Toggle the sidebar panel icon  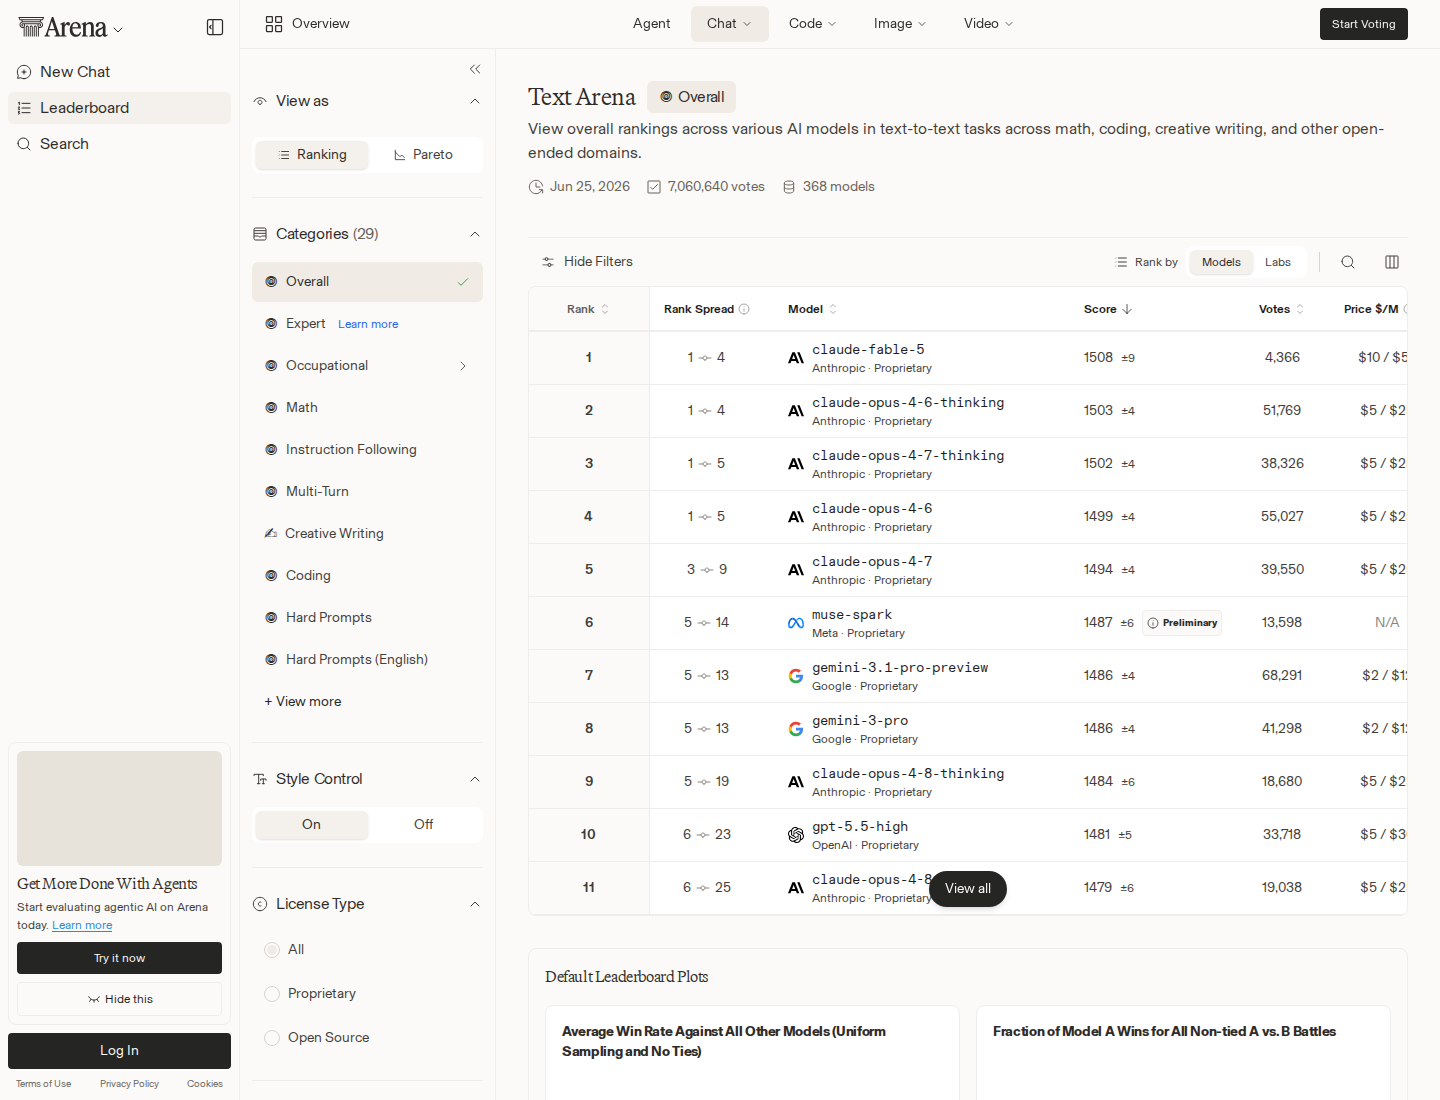click(215, 27)
